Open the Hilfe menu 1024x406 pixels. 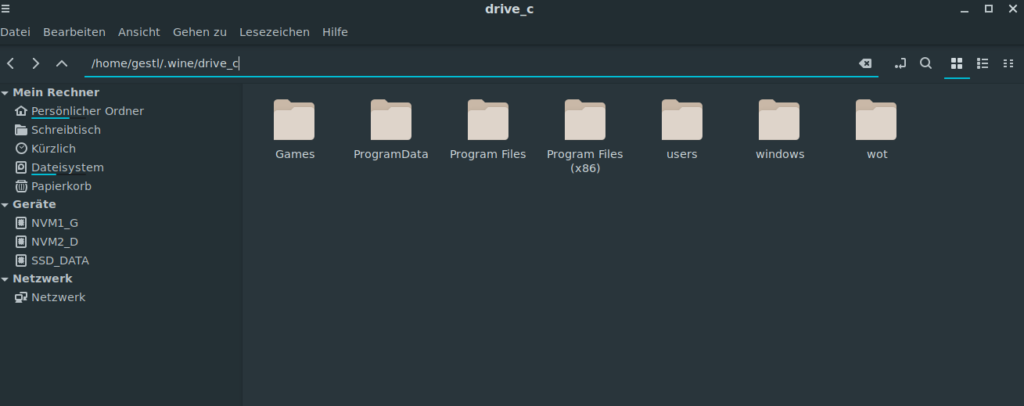[x=335, y=32]
